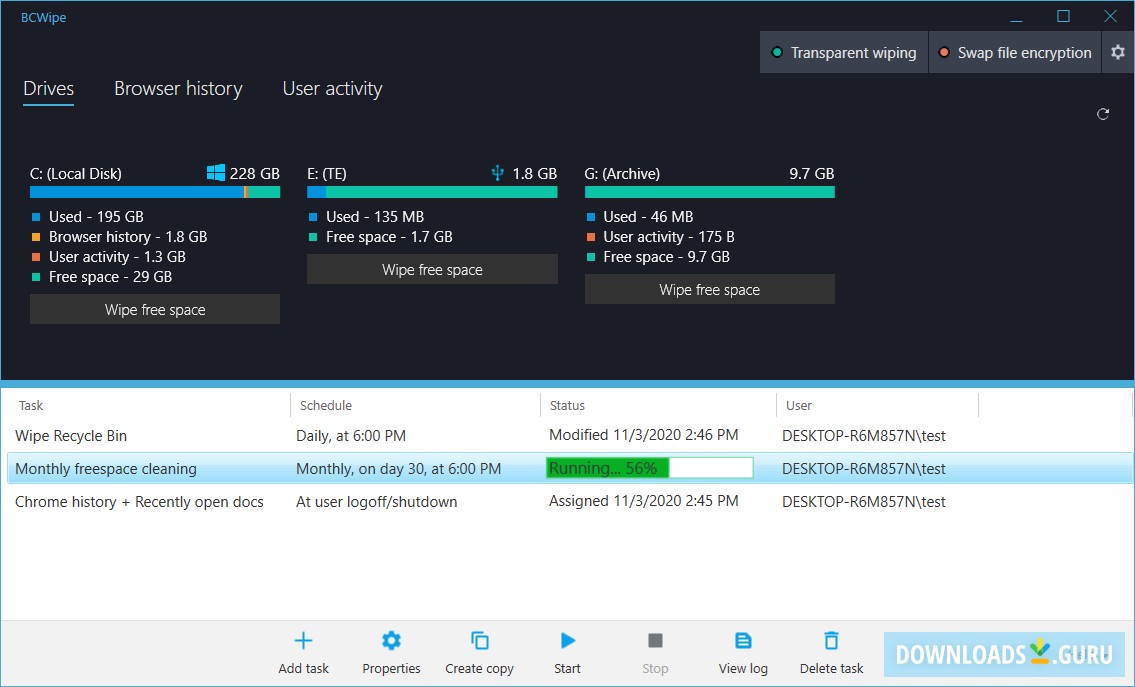This screenshot has height=687, width=1135.
Task: Sort by the Task column header
Action: coord(31,405)
